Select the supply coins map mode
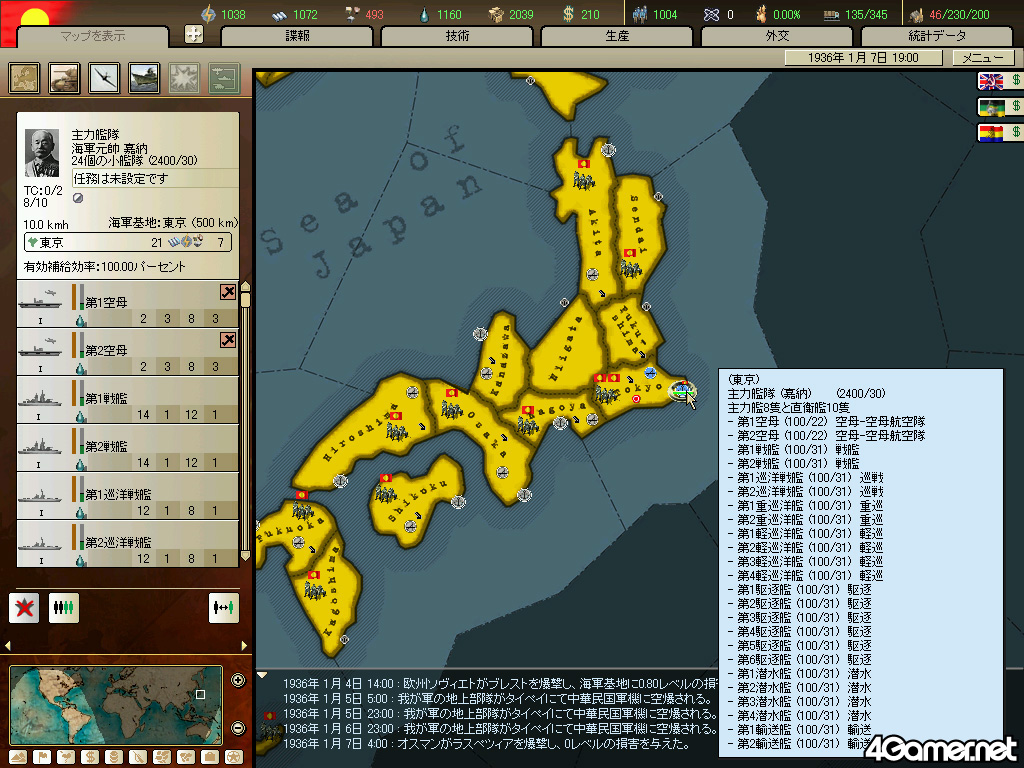1024x768 pixels. coord(114,757)
